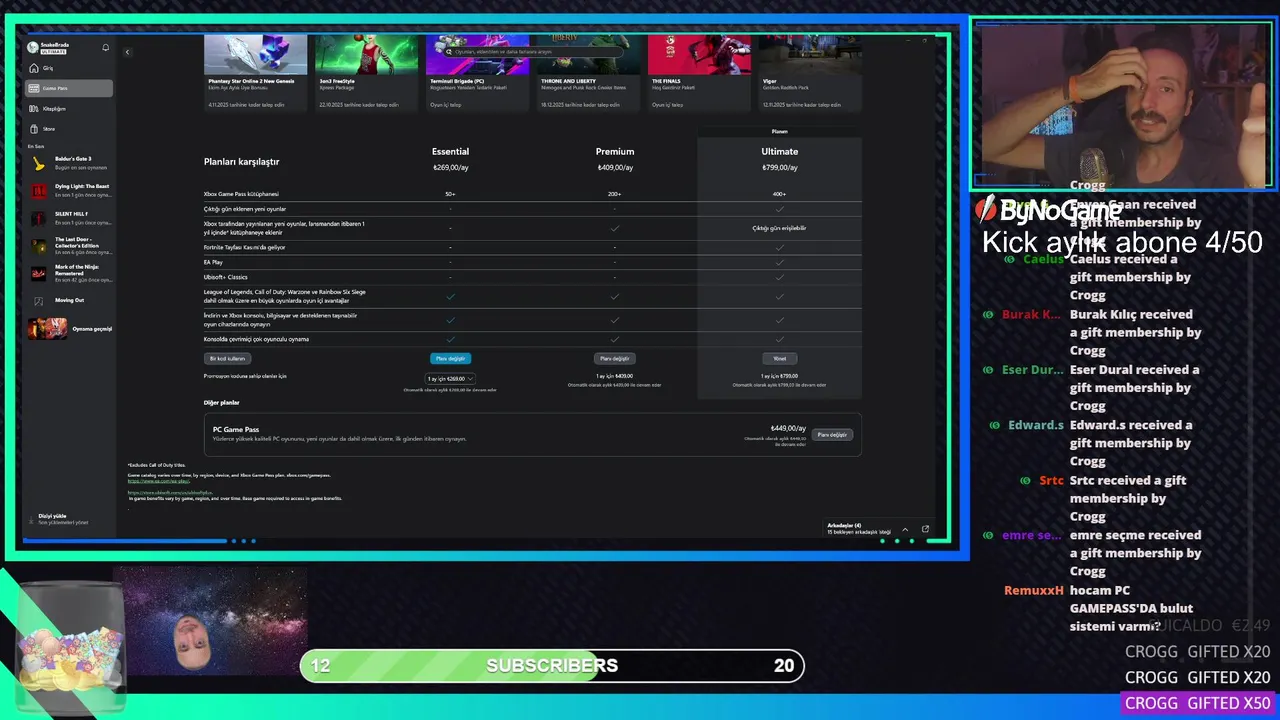This screenshot has height=720, width=1280.
Task: Open The Last Door Collector's Edition icon
Action: 38,245
